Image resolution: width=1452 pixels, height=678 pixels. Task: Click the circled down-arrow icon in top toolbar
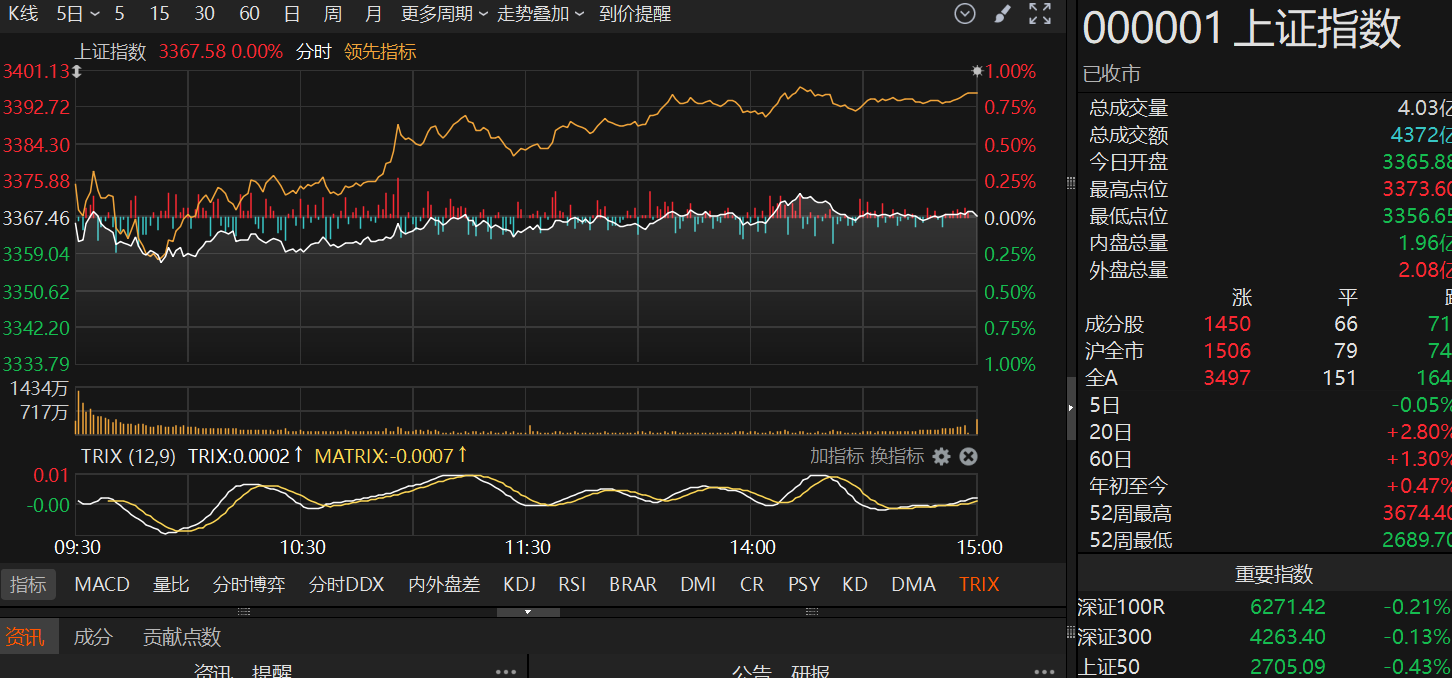tap(964, 14)
